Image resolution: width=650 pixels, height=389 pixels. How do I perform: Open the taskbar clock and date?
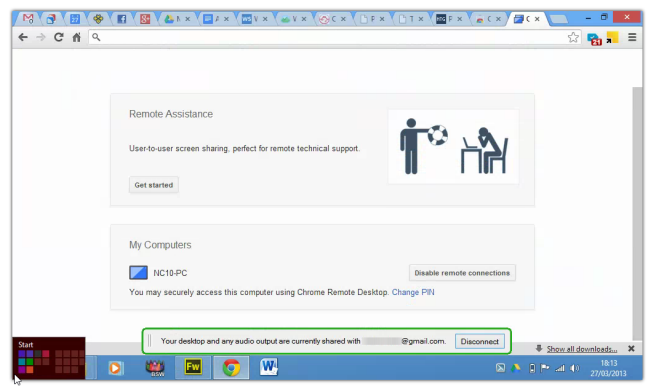coord(608,368)
